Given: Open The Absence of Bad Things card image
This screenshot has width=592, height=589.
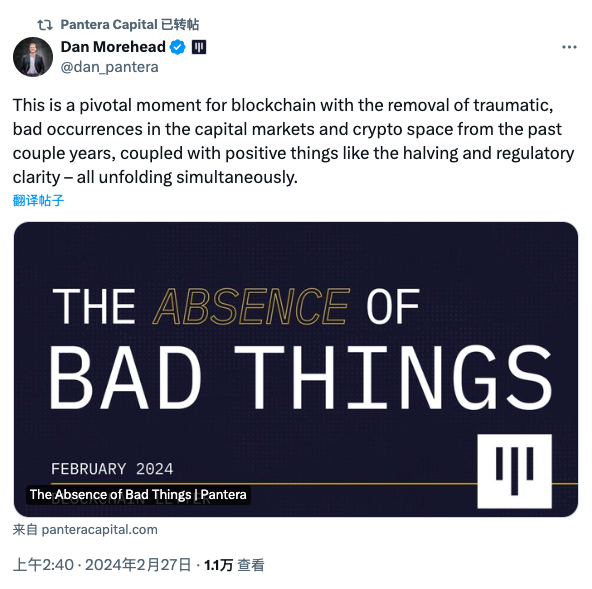Looking at the screenshot, I should [x=296, y=369].
